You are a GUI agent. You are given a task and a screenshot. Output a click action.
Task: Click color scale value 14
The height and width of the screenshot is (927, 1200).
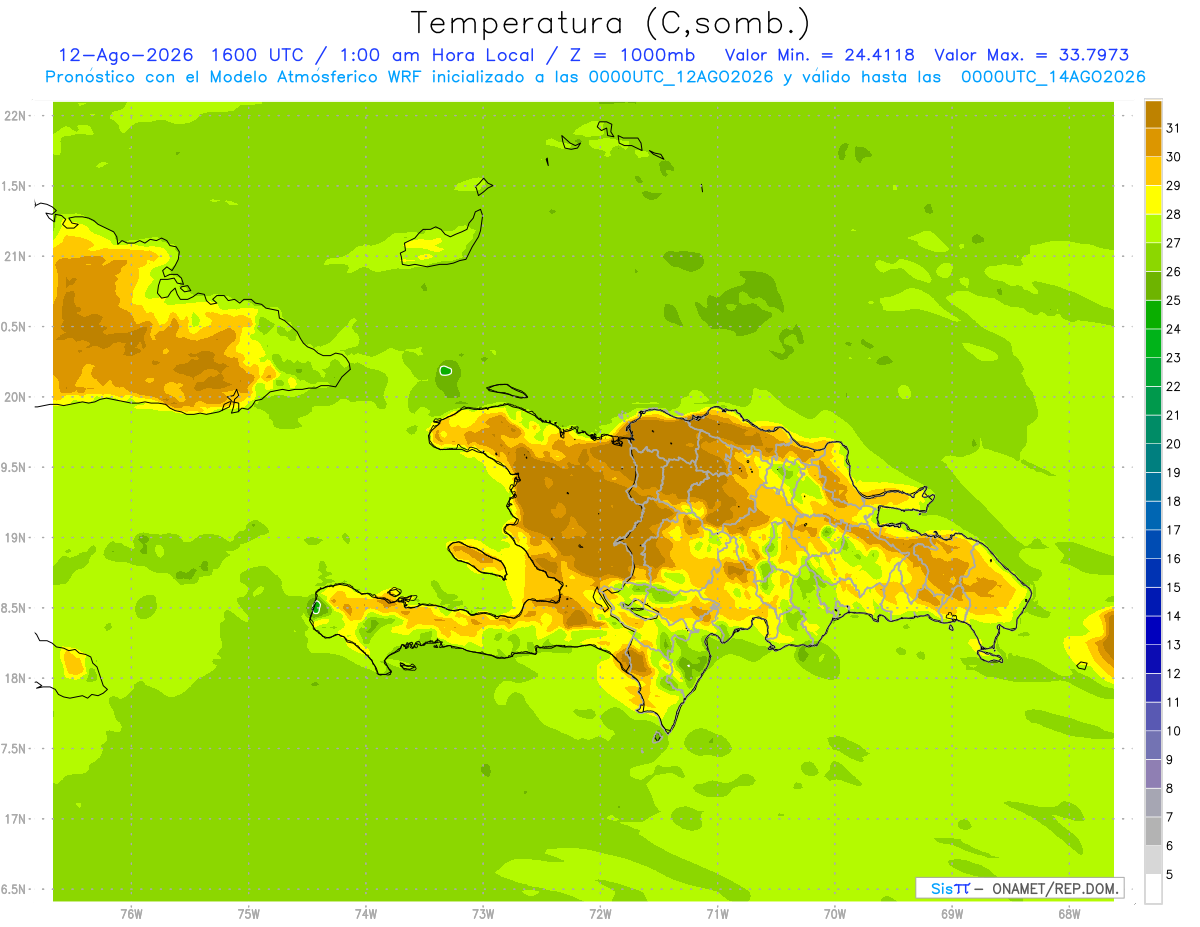coord(1173,616)
